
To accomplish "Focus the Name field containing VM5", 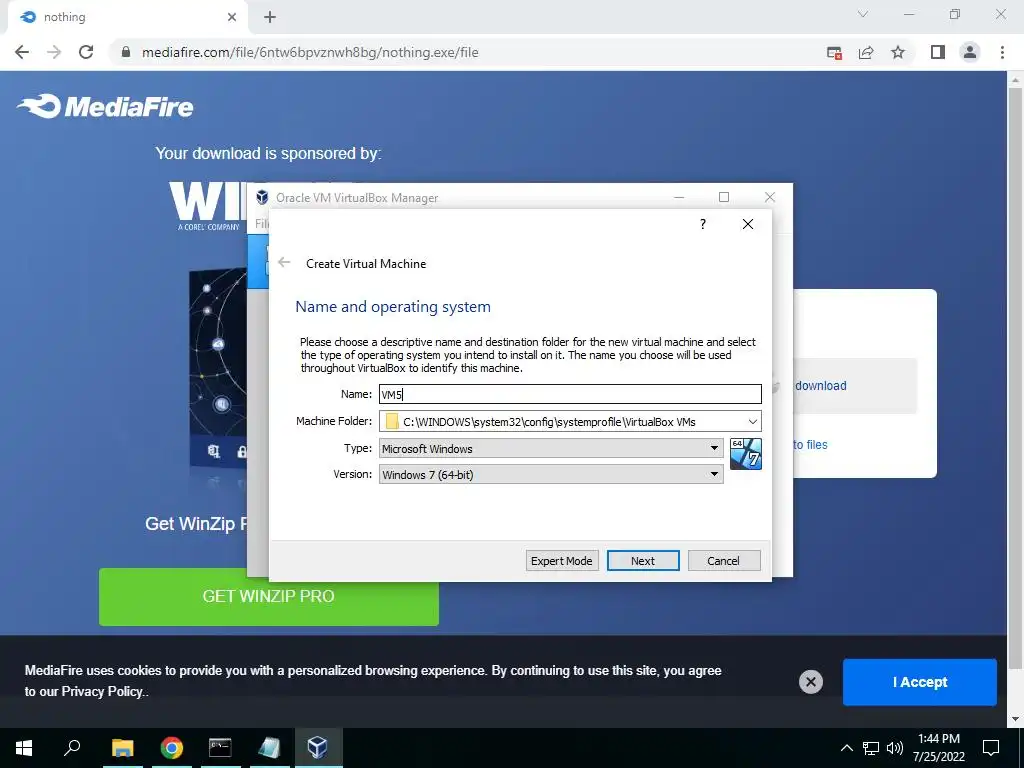I will (x=570, y=394).
